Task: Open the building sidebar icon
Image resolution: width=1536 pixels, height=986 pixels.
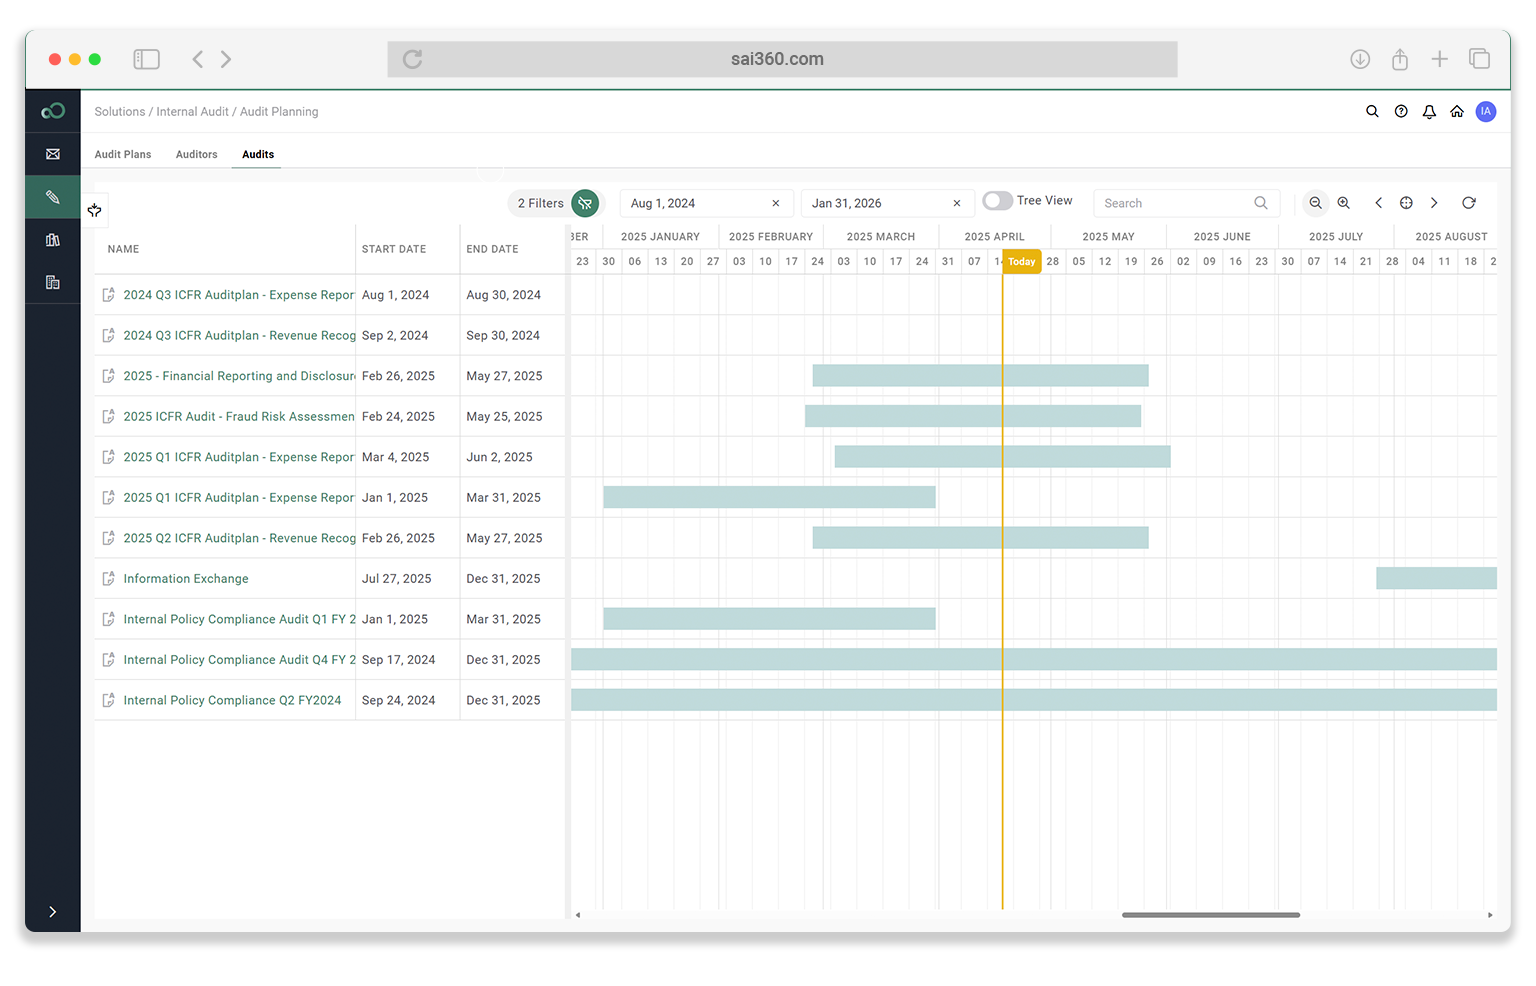Action: (53, 283)
